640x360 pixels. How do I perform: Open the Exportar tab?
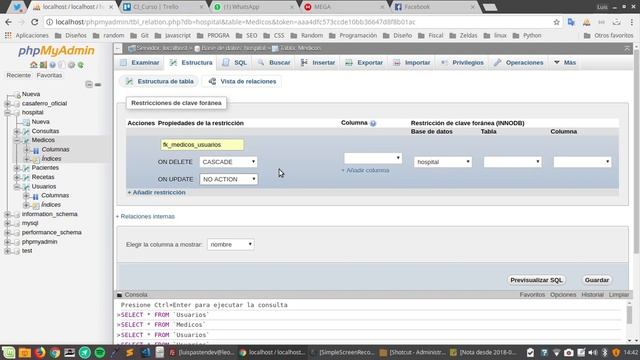click(364, 62)
